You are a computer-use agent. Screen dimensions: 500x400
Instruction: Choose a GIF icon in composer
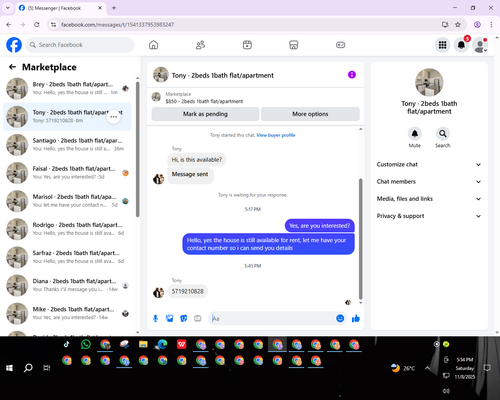click(x=198, y=319)
